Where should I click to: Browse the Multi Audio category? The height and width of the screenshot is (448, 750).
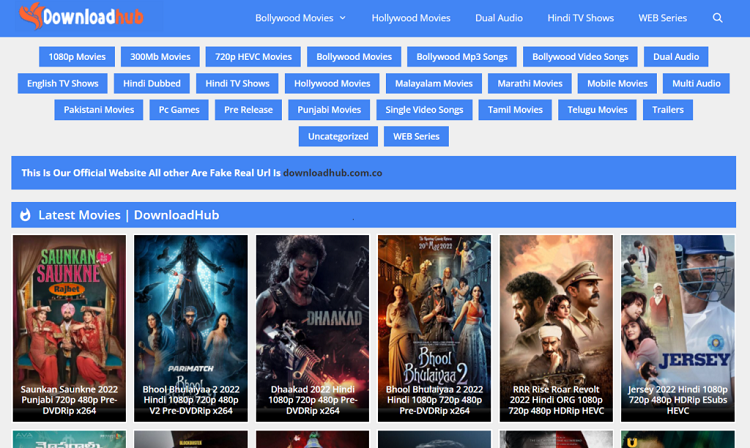[696, 84]
